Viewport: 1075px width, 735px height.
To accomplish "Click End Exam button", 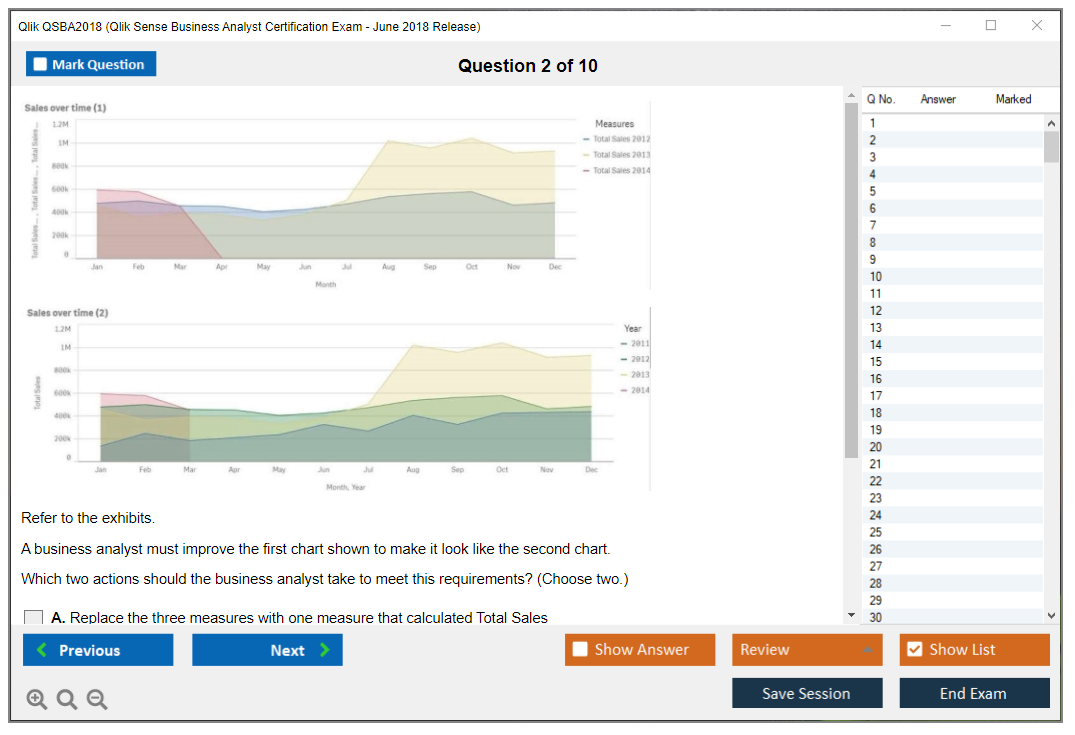I will point(974,693).
